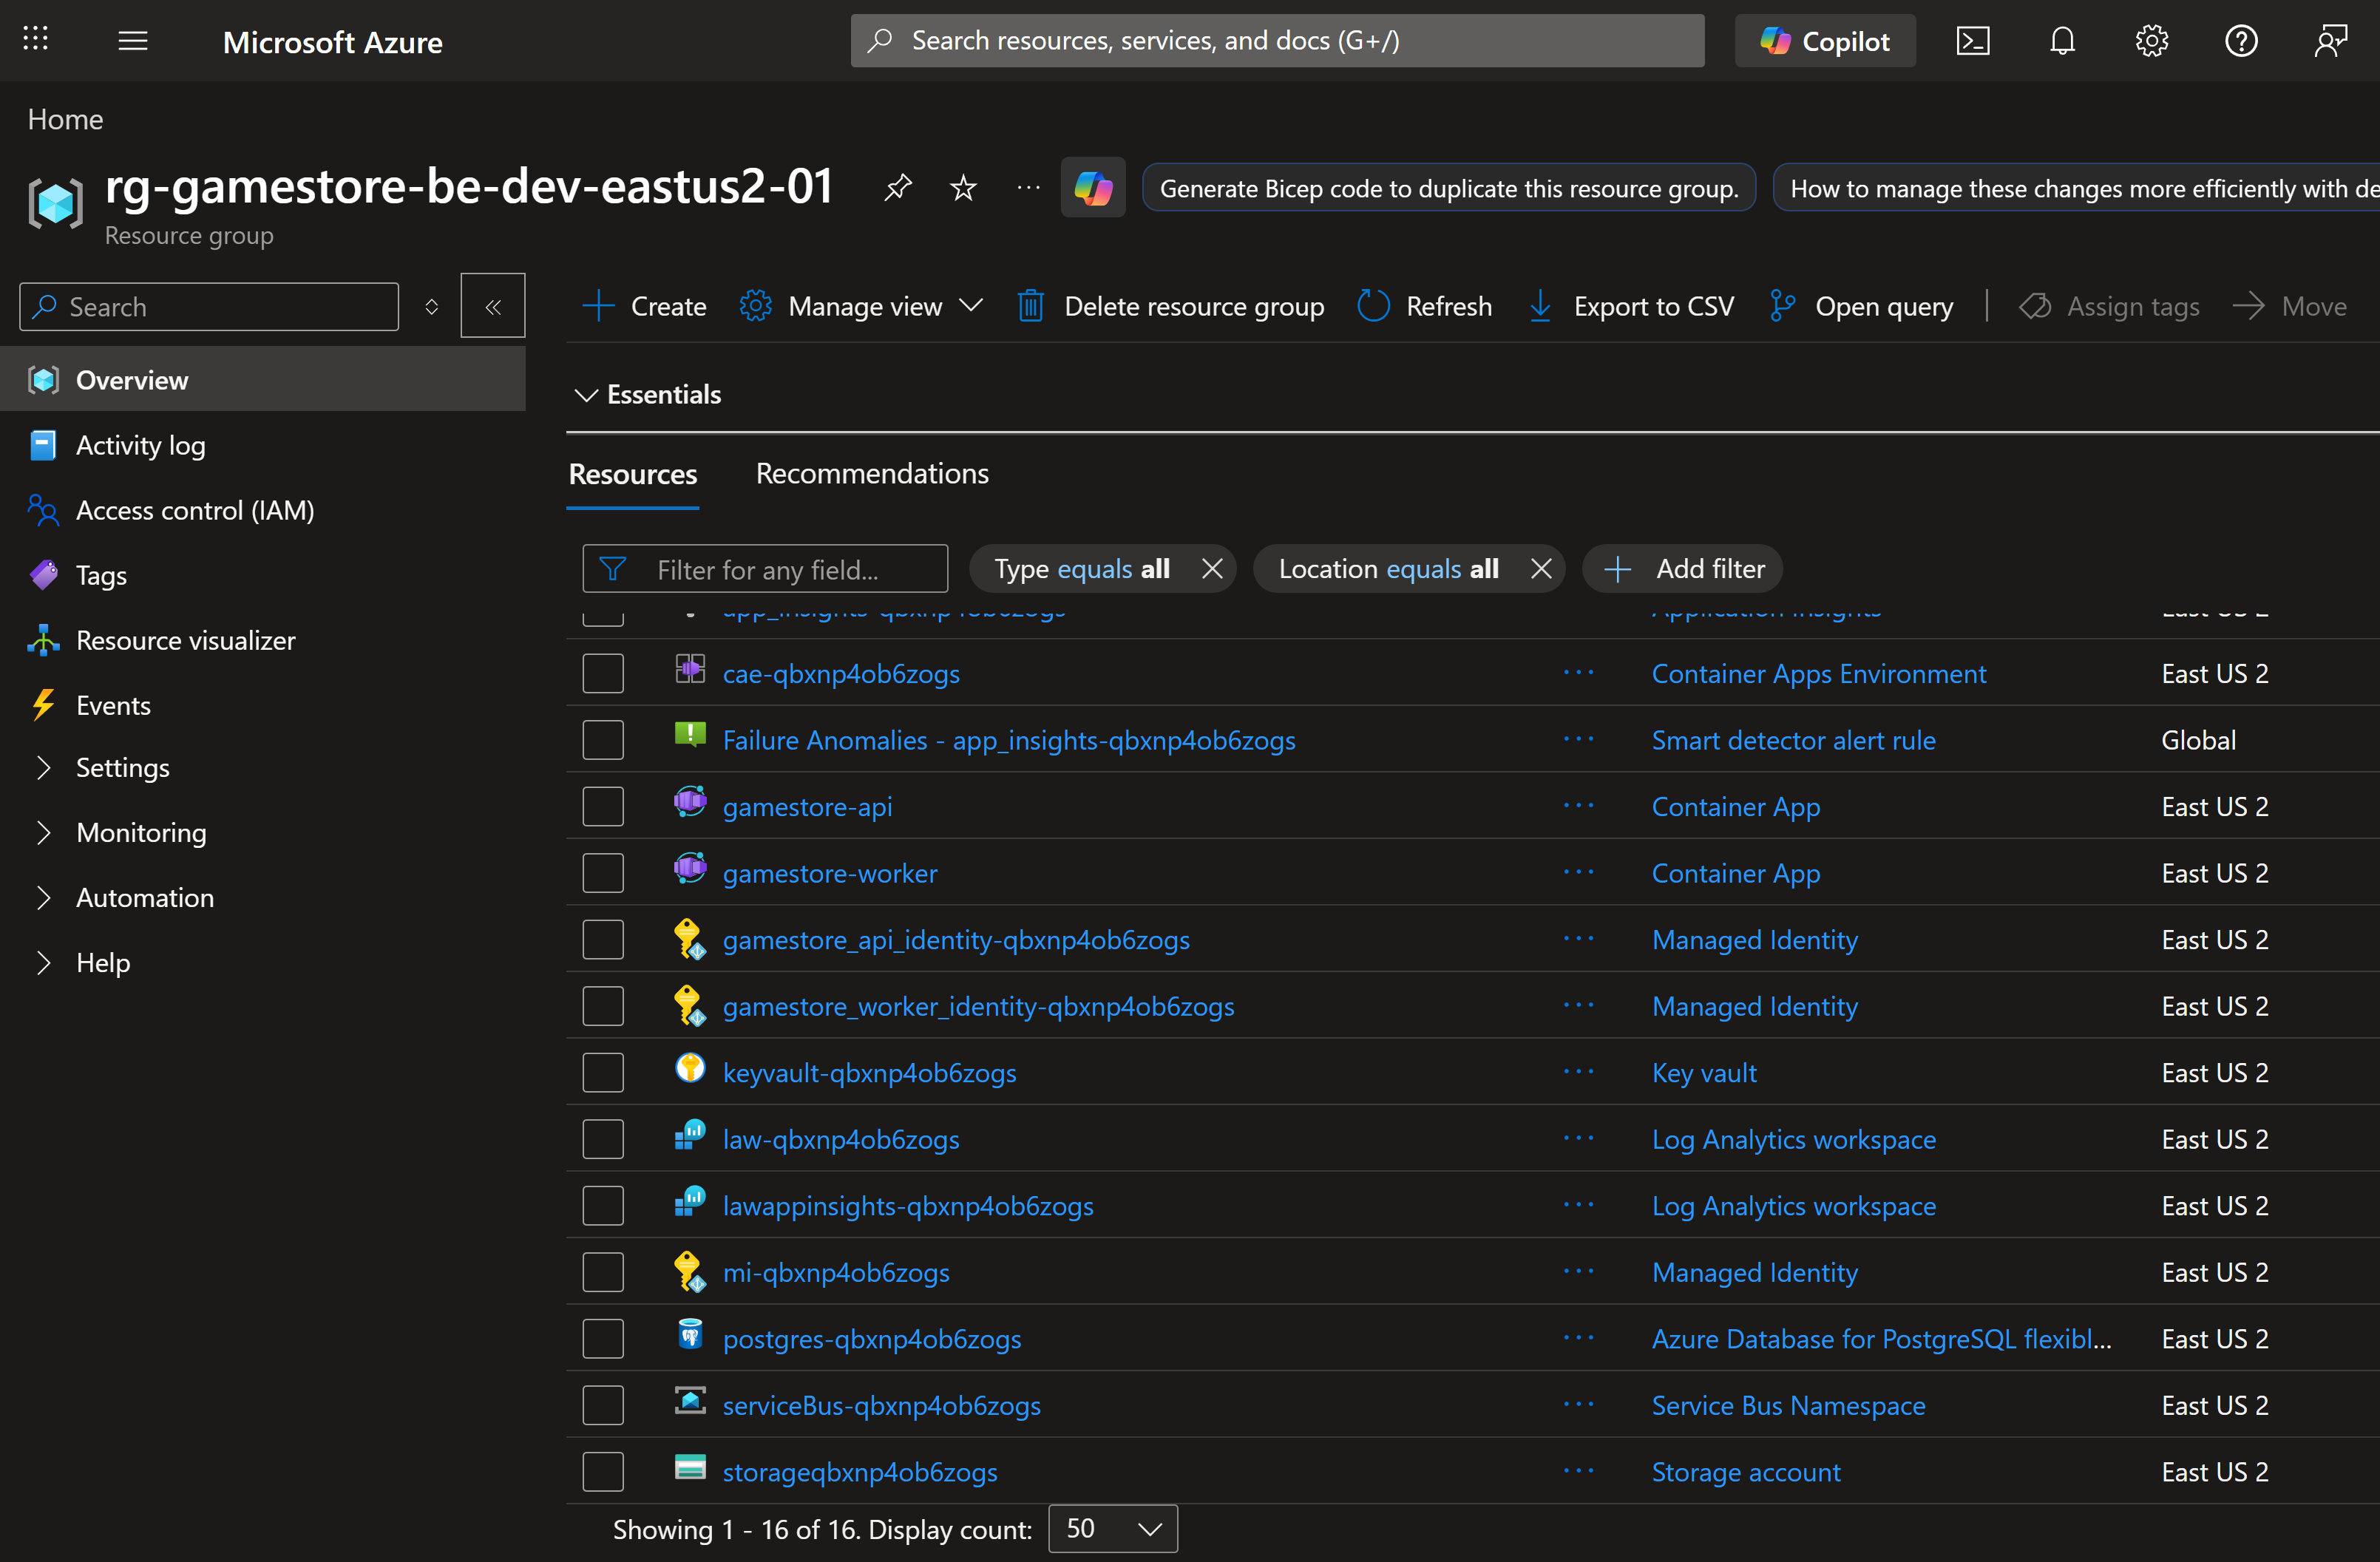
Task: Click the storageqbxnp4ob6zogs storage icon
Action: (690, 1467)
